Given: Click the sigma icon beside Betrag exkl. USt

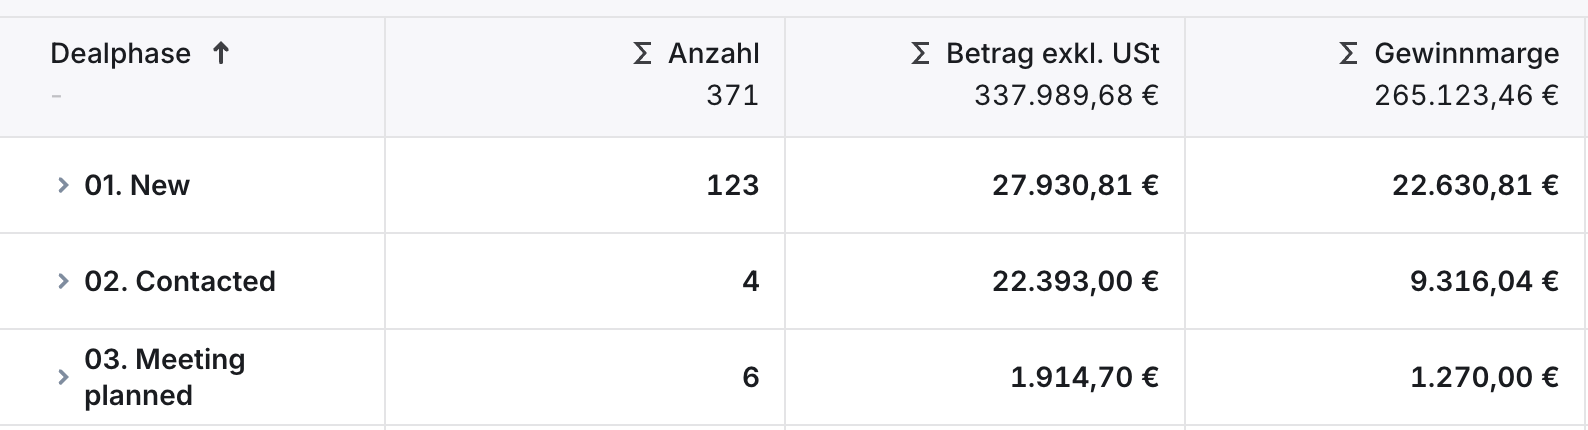Looking at the screenshot, I should 921,53.
